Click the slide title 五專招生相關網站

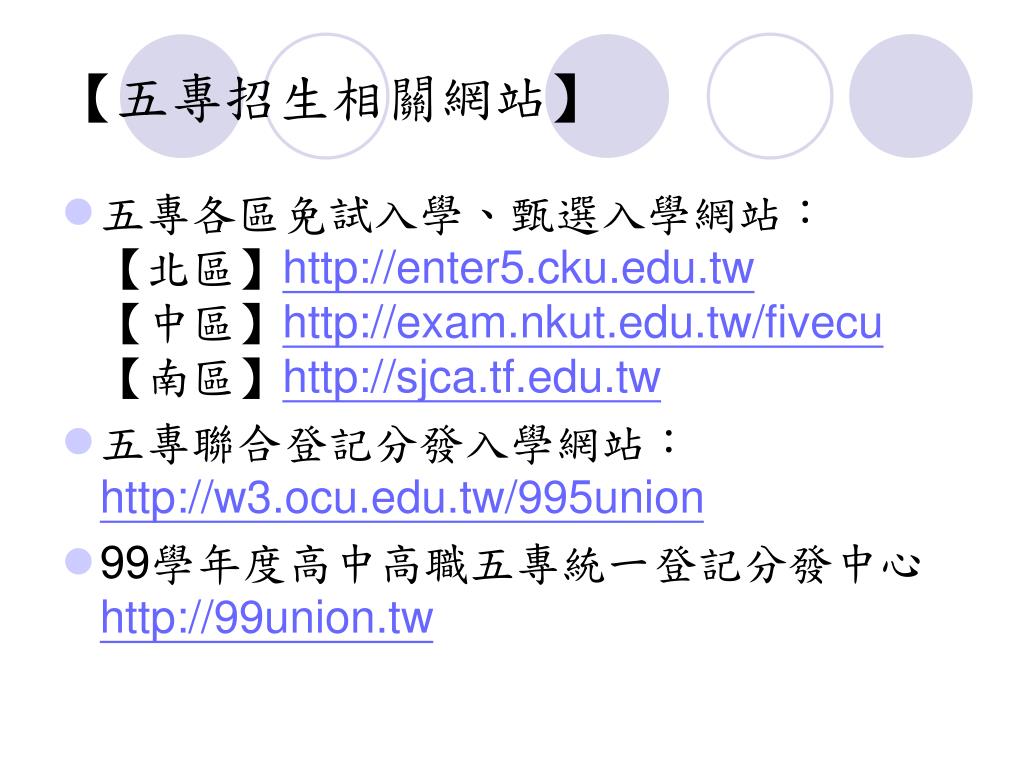332,99
